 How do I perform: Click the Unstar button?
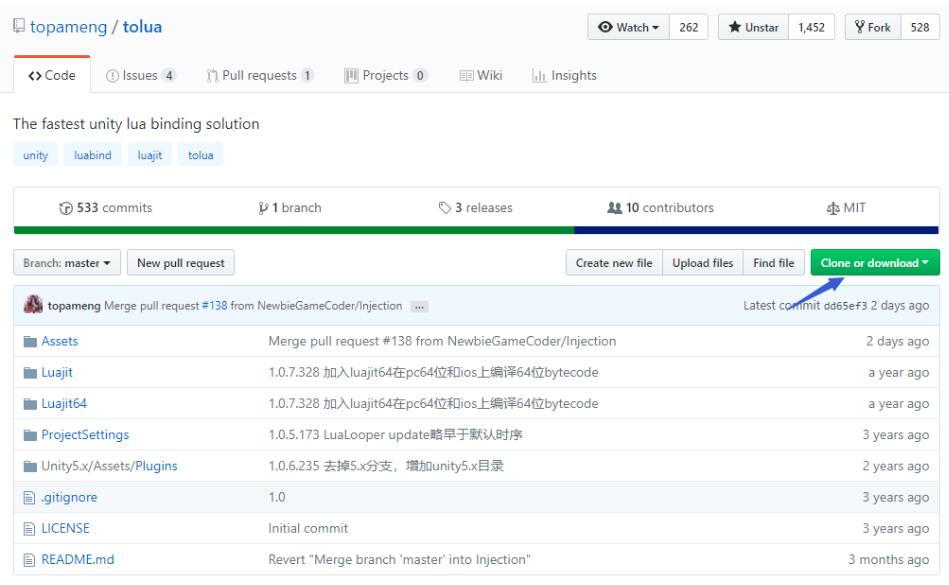pyautogui.click(x=754, y=27)
